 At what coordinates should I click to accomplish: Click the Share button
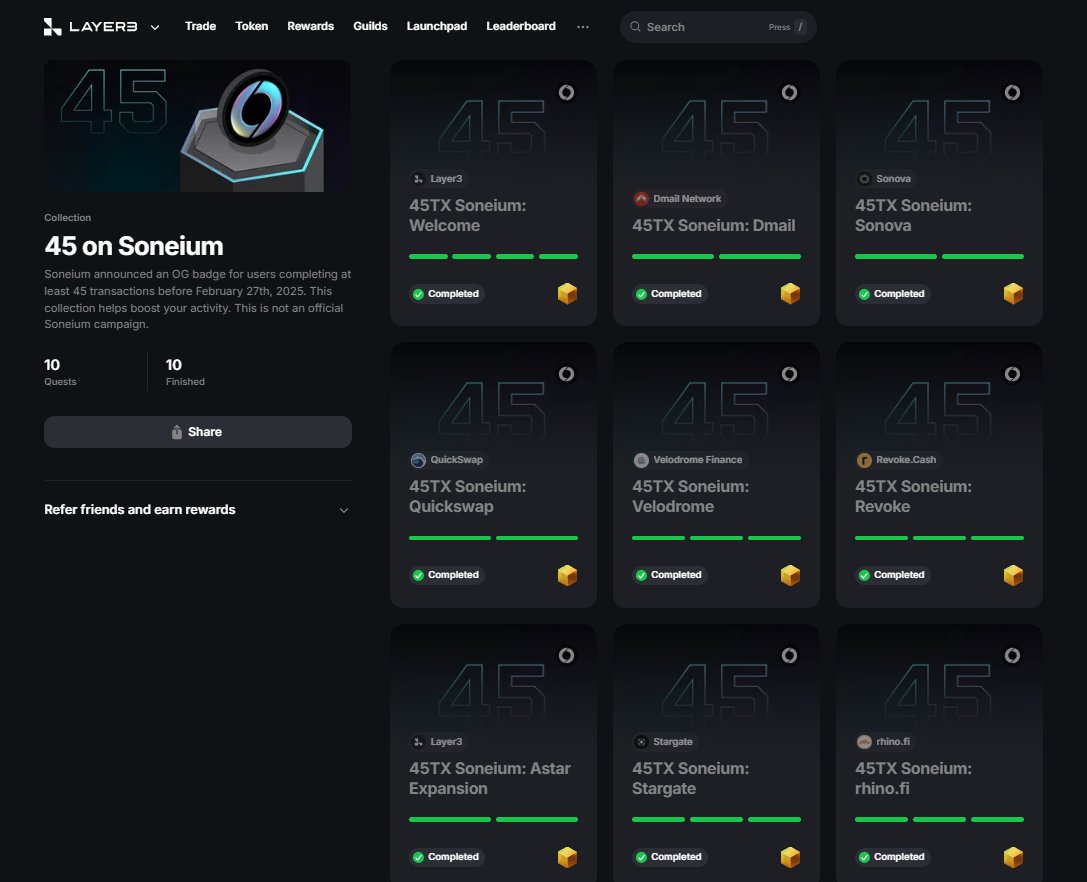pos(197,431)
